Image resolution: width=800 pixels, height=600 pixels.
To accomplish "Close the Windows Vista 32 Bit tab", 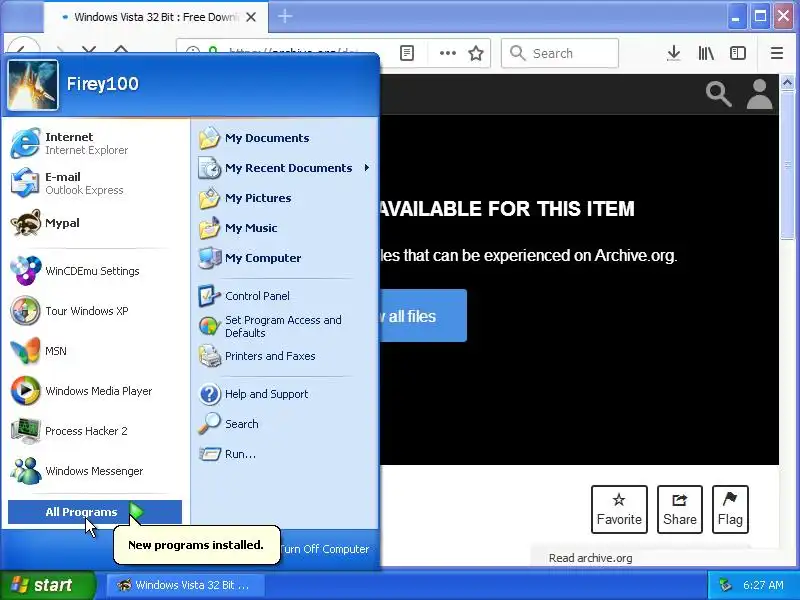I will click(x=251, y=17).
